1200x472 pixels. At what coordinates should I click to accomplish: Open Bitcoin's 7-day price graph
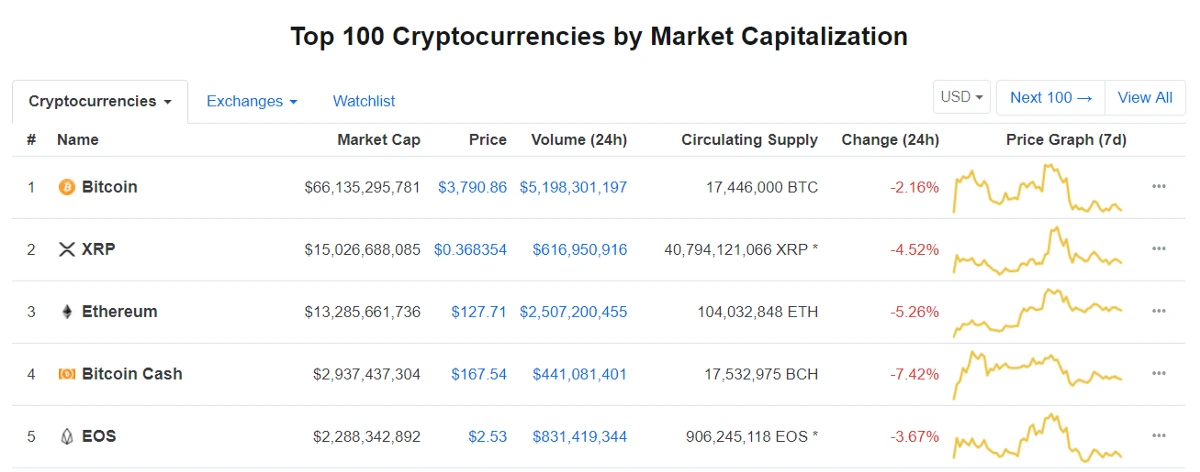point(1037,189)
